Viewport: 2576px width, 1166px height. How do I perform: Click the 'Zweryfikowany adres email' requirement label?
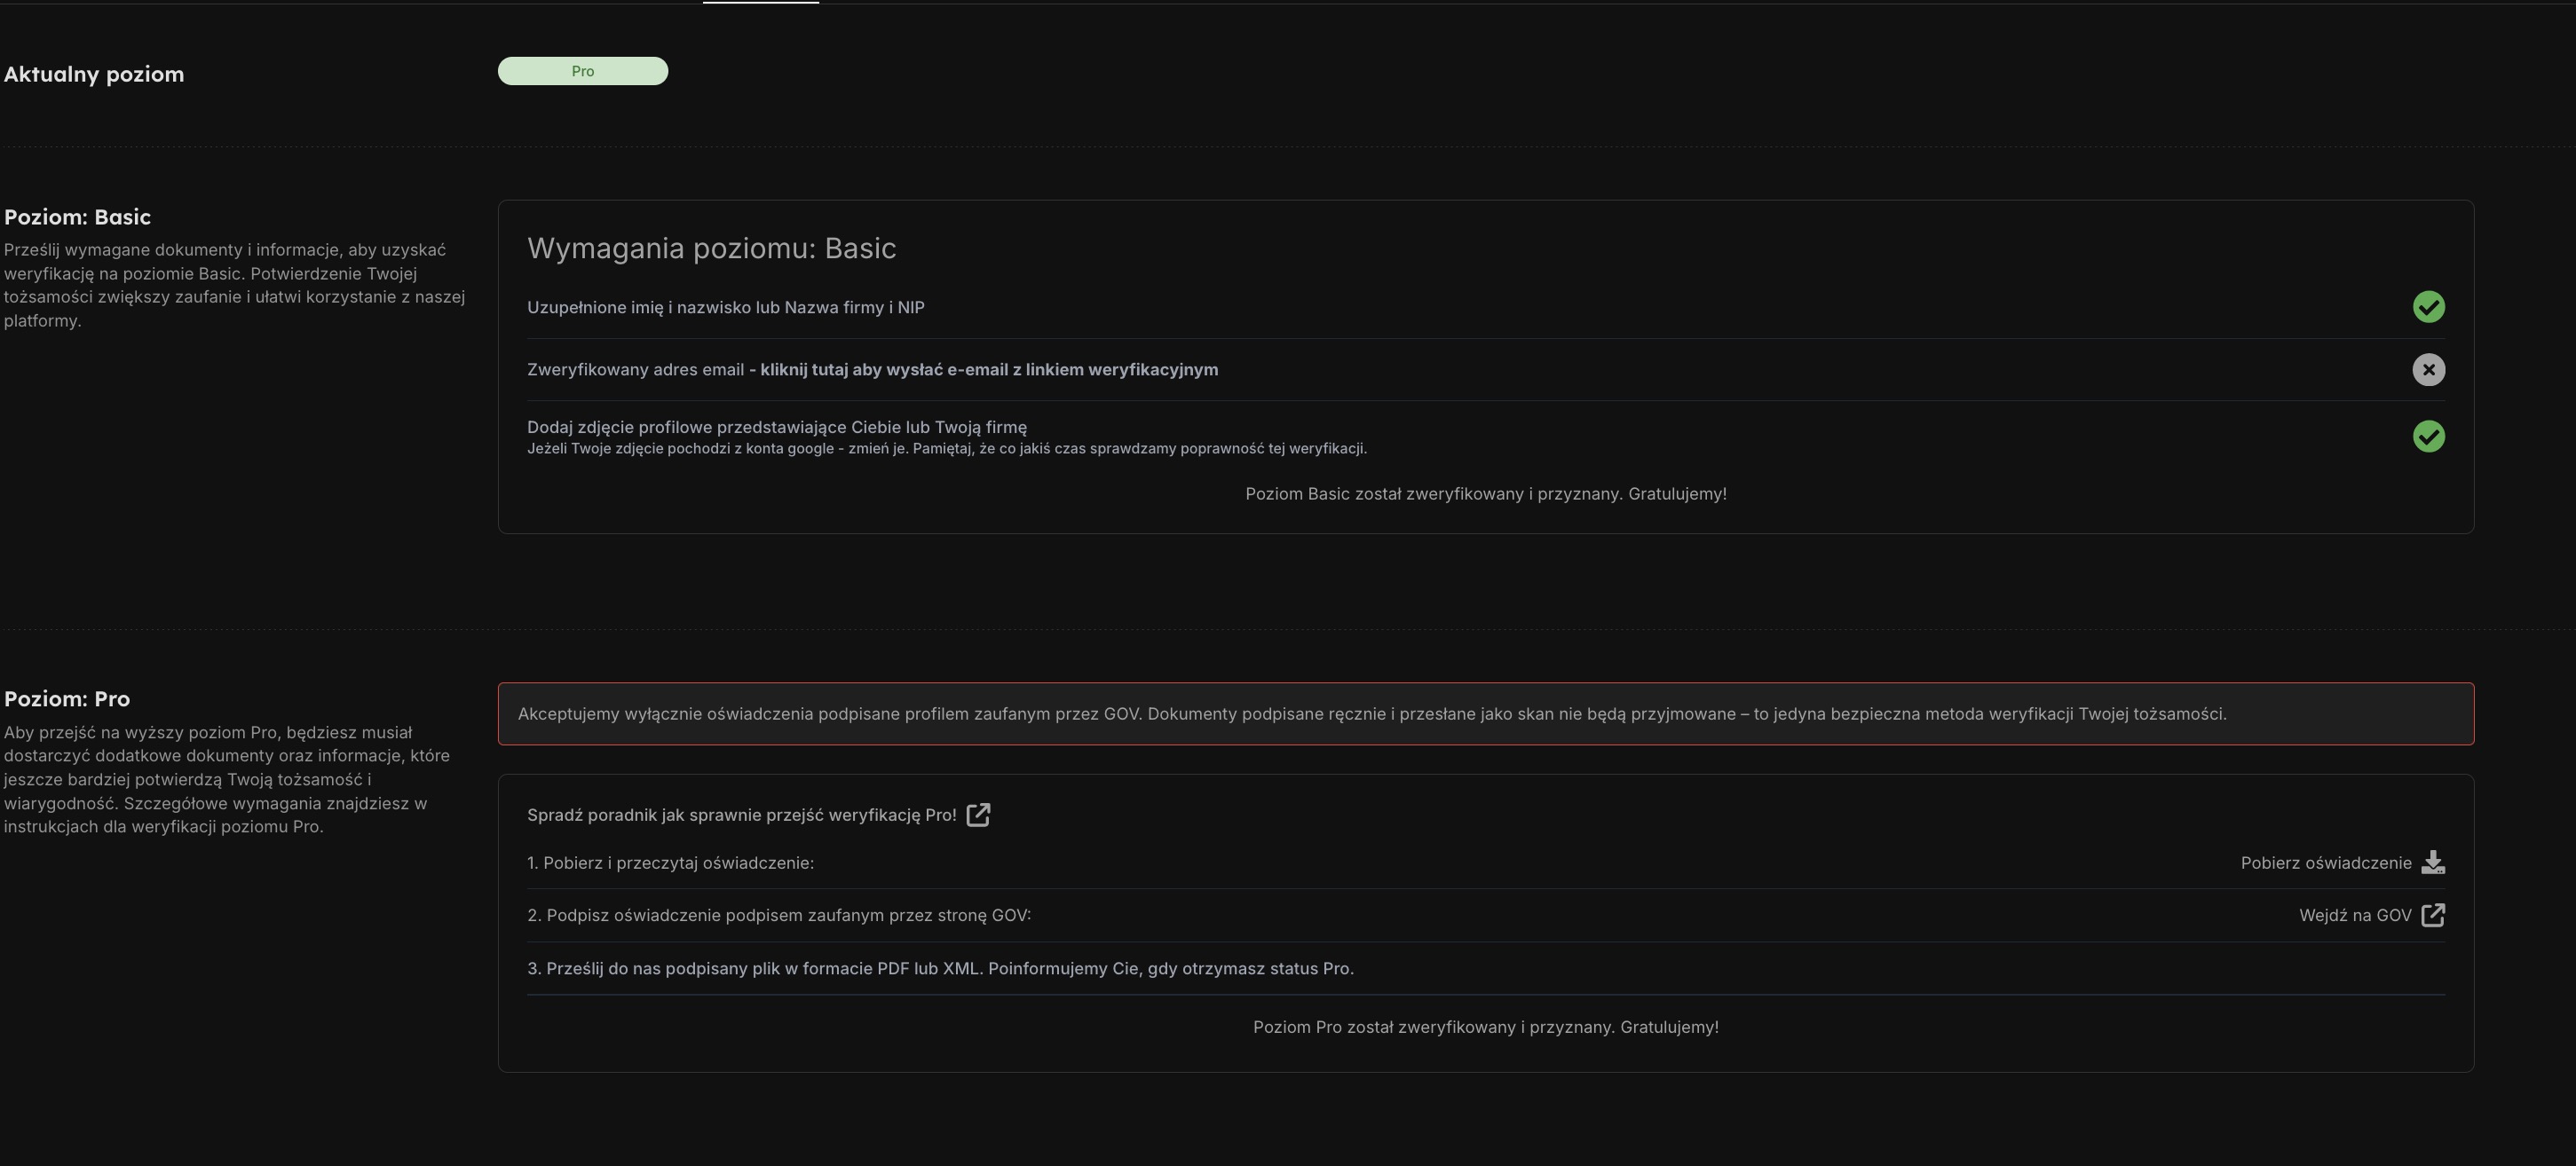[635, 370]
